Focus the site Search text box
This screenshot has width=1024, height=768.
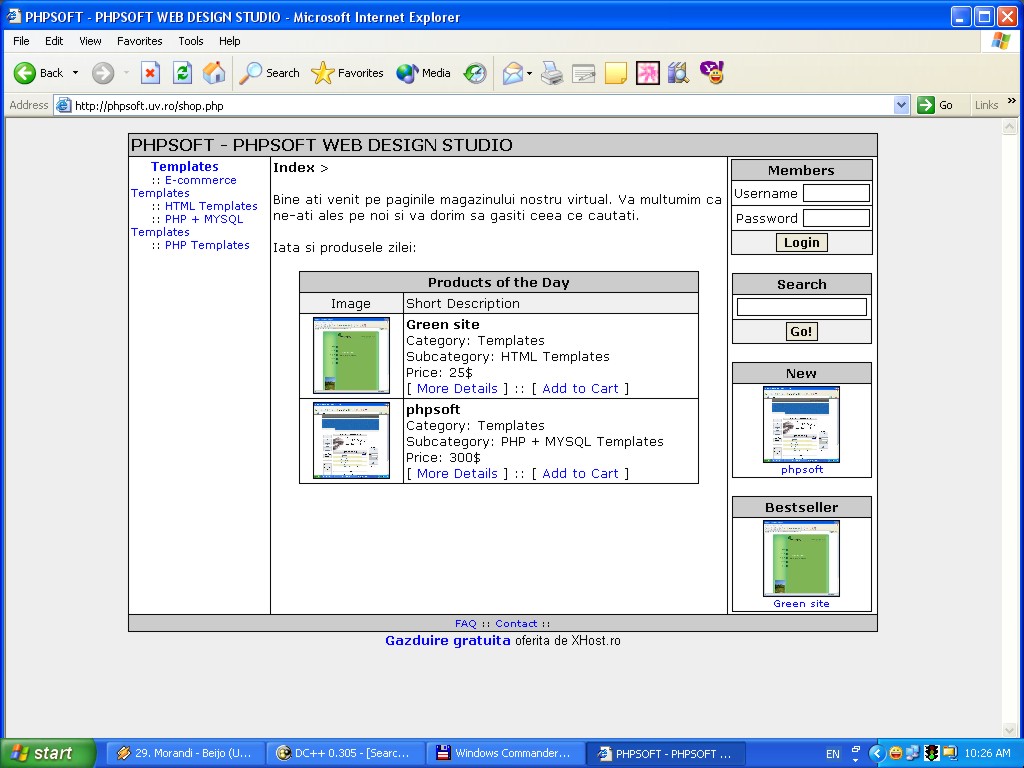[x=801, y=307]
